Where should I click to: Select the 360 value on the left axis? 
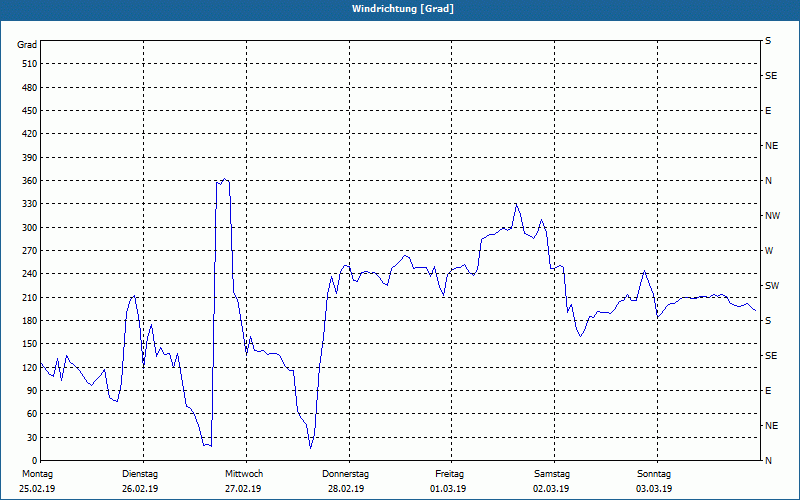(x=30, y=181)
